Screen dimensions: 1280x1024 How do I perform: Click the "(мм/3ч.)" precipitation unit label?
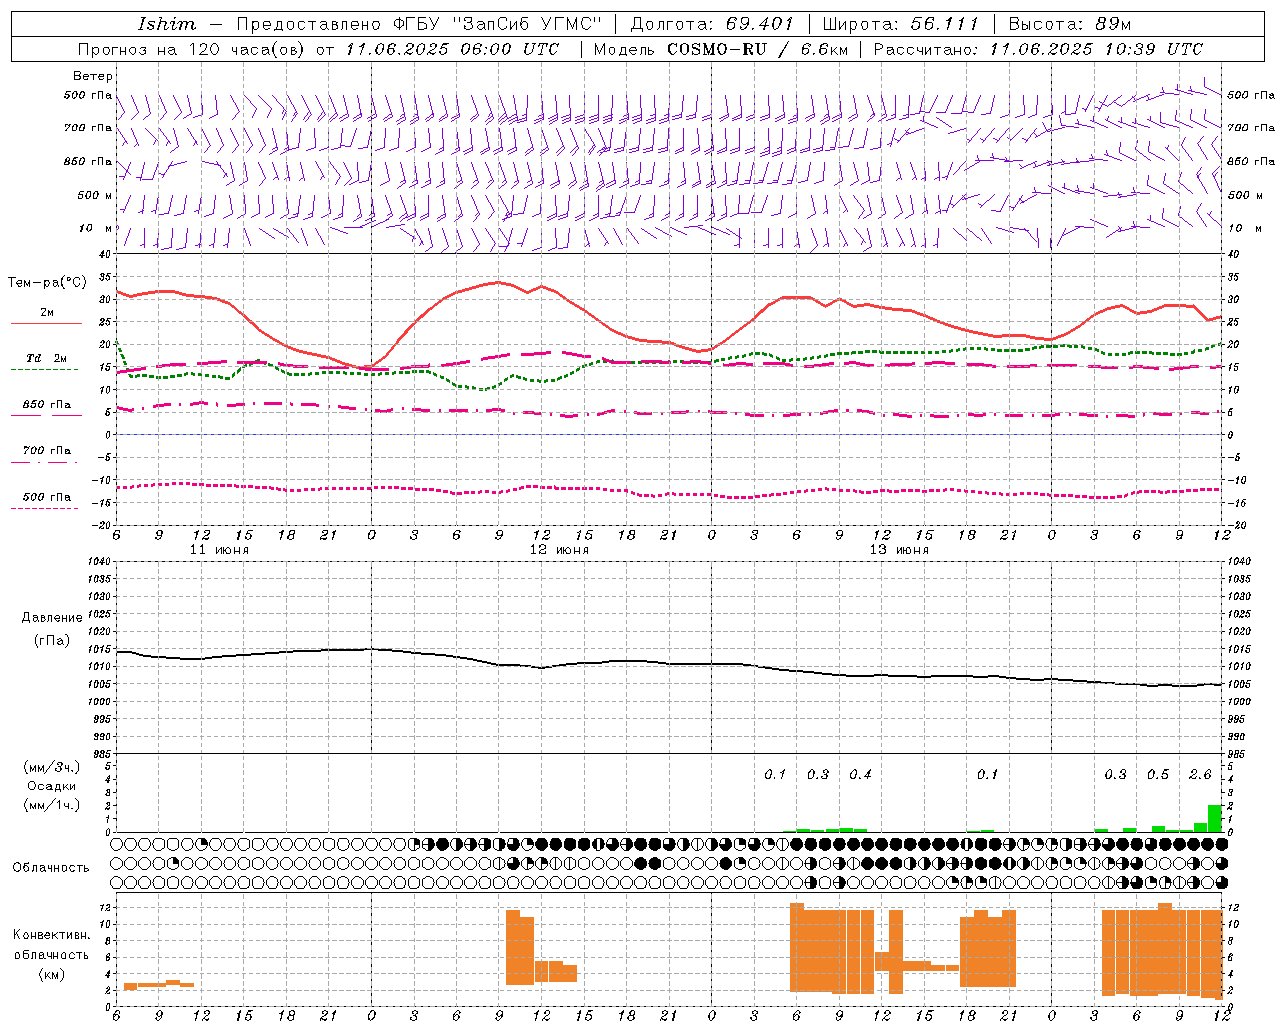(52, 767)
